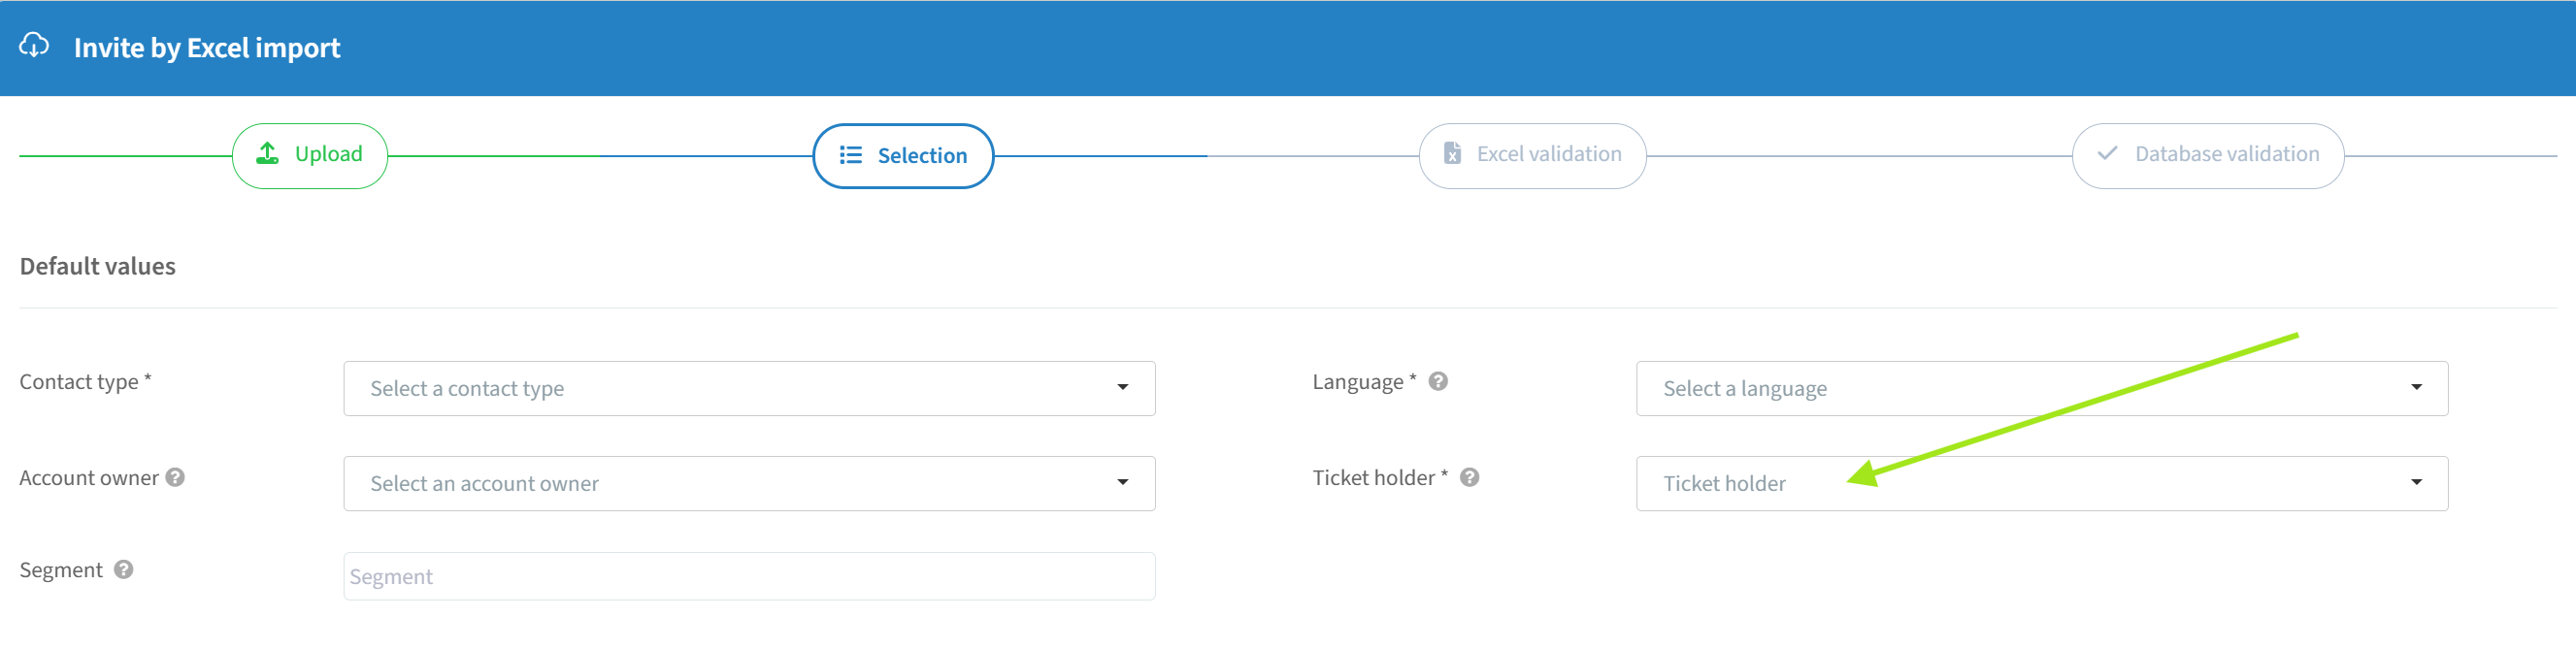Click the Language help question icon

pyautogui.click(x=1438, y=381)
